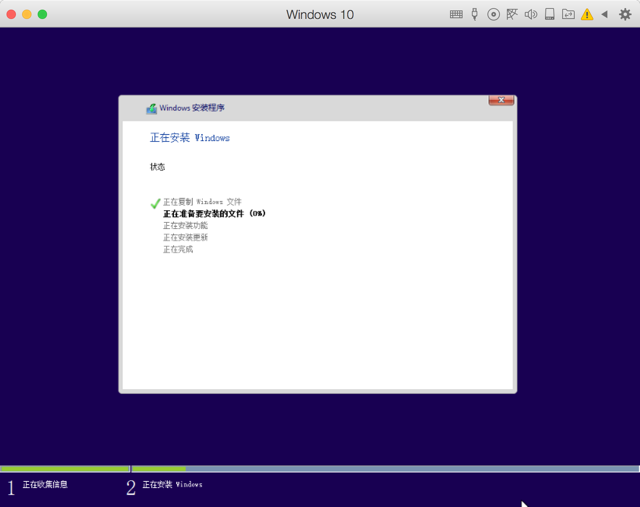Click the 'Windows 安装程序' dialog title

pos(192,108)
